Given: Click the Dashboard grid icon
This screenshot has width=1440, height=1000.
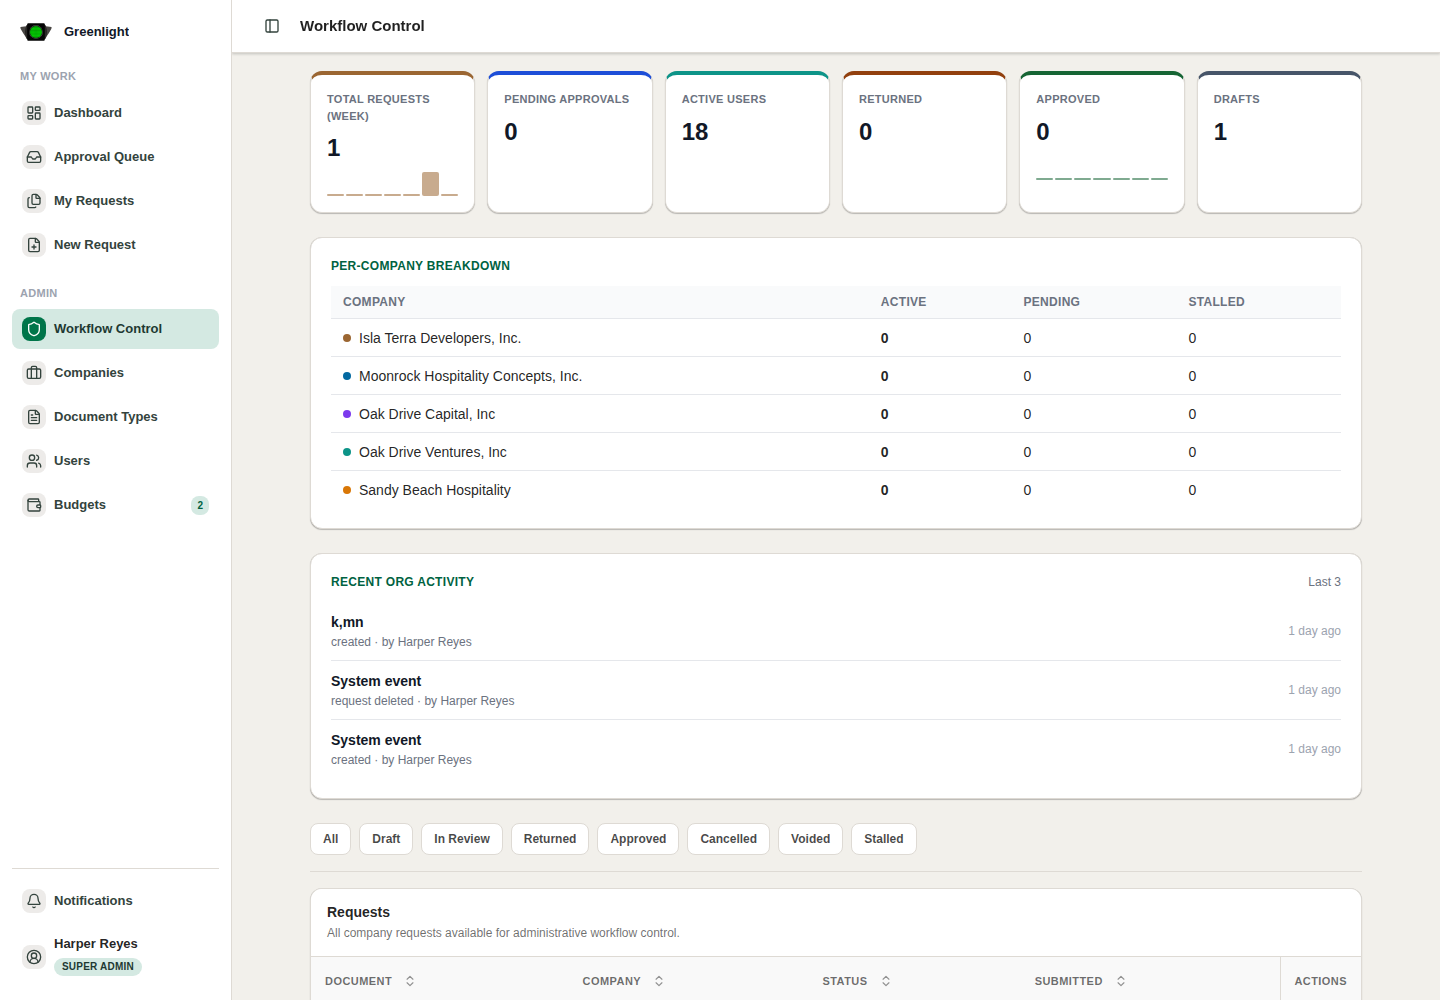Looking at the screenshot, I should coord(34,113).
